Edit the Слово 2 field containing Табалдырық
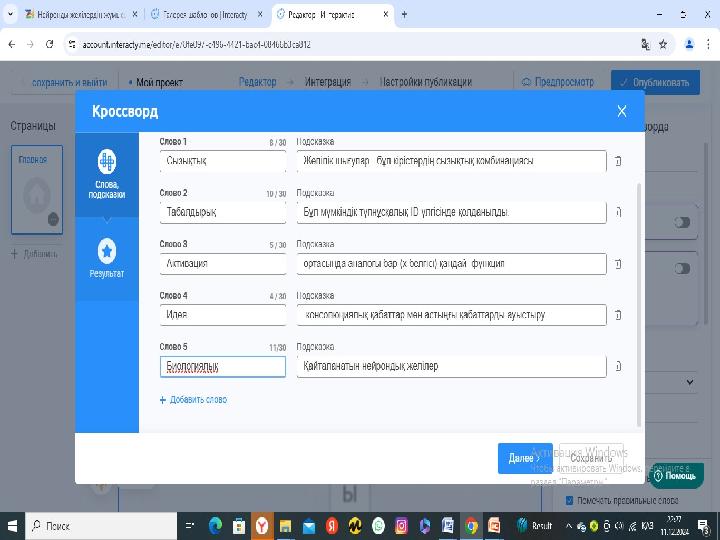Viewport: 720px width, 540px height. pyautogui.click(x=223, y=212)
